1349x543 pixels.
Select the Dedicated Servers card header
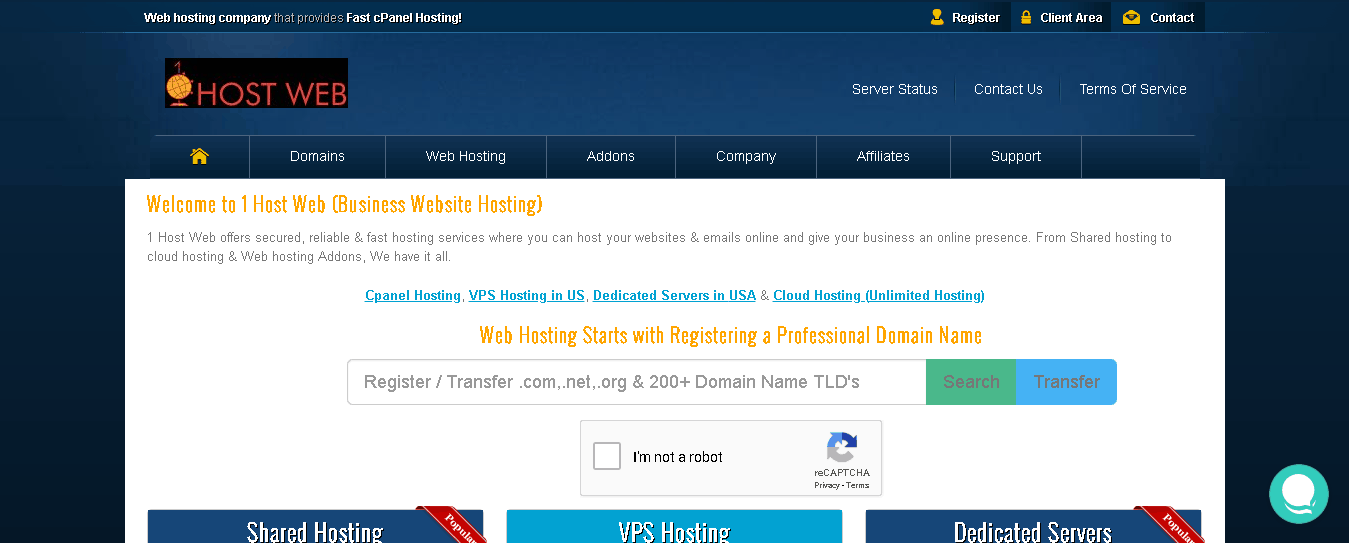point(1033,527)
